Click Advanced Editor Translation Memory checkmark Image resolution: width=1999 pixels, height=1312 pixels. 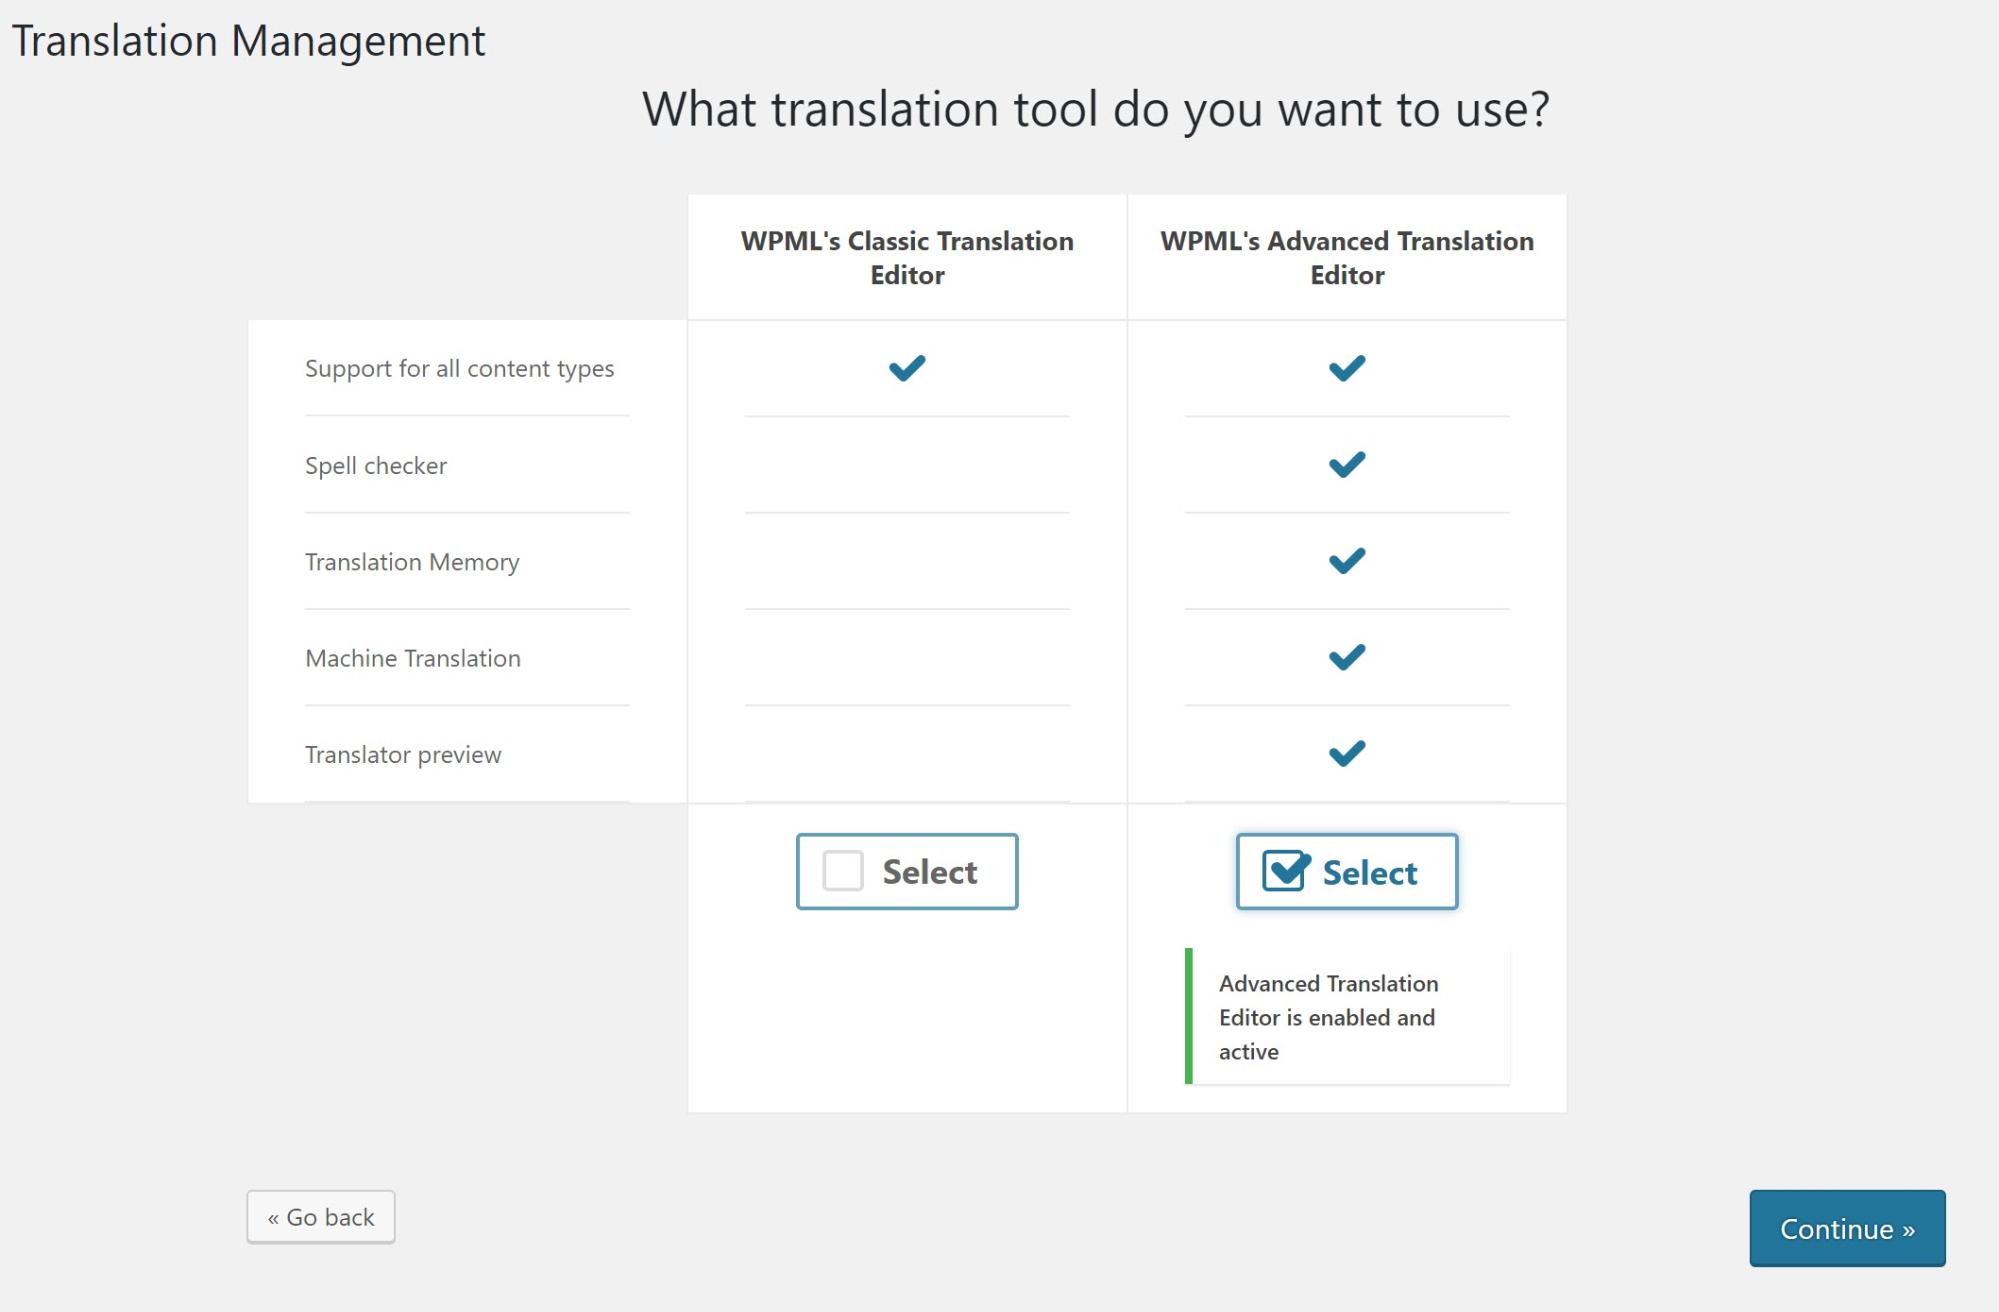coord(1346,561)
